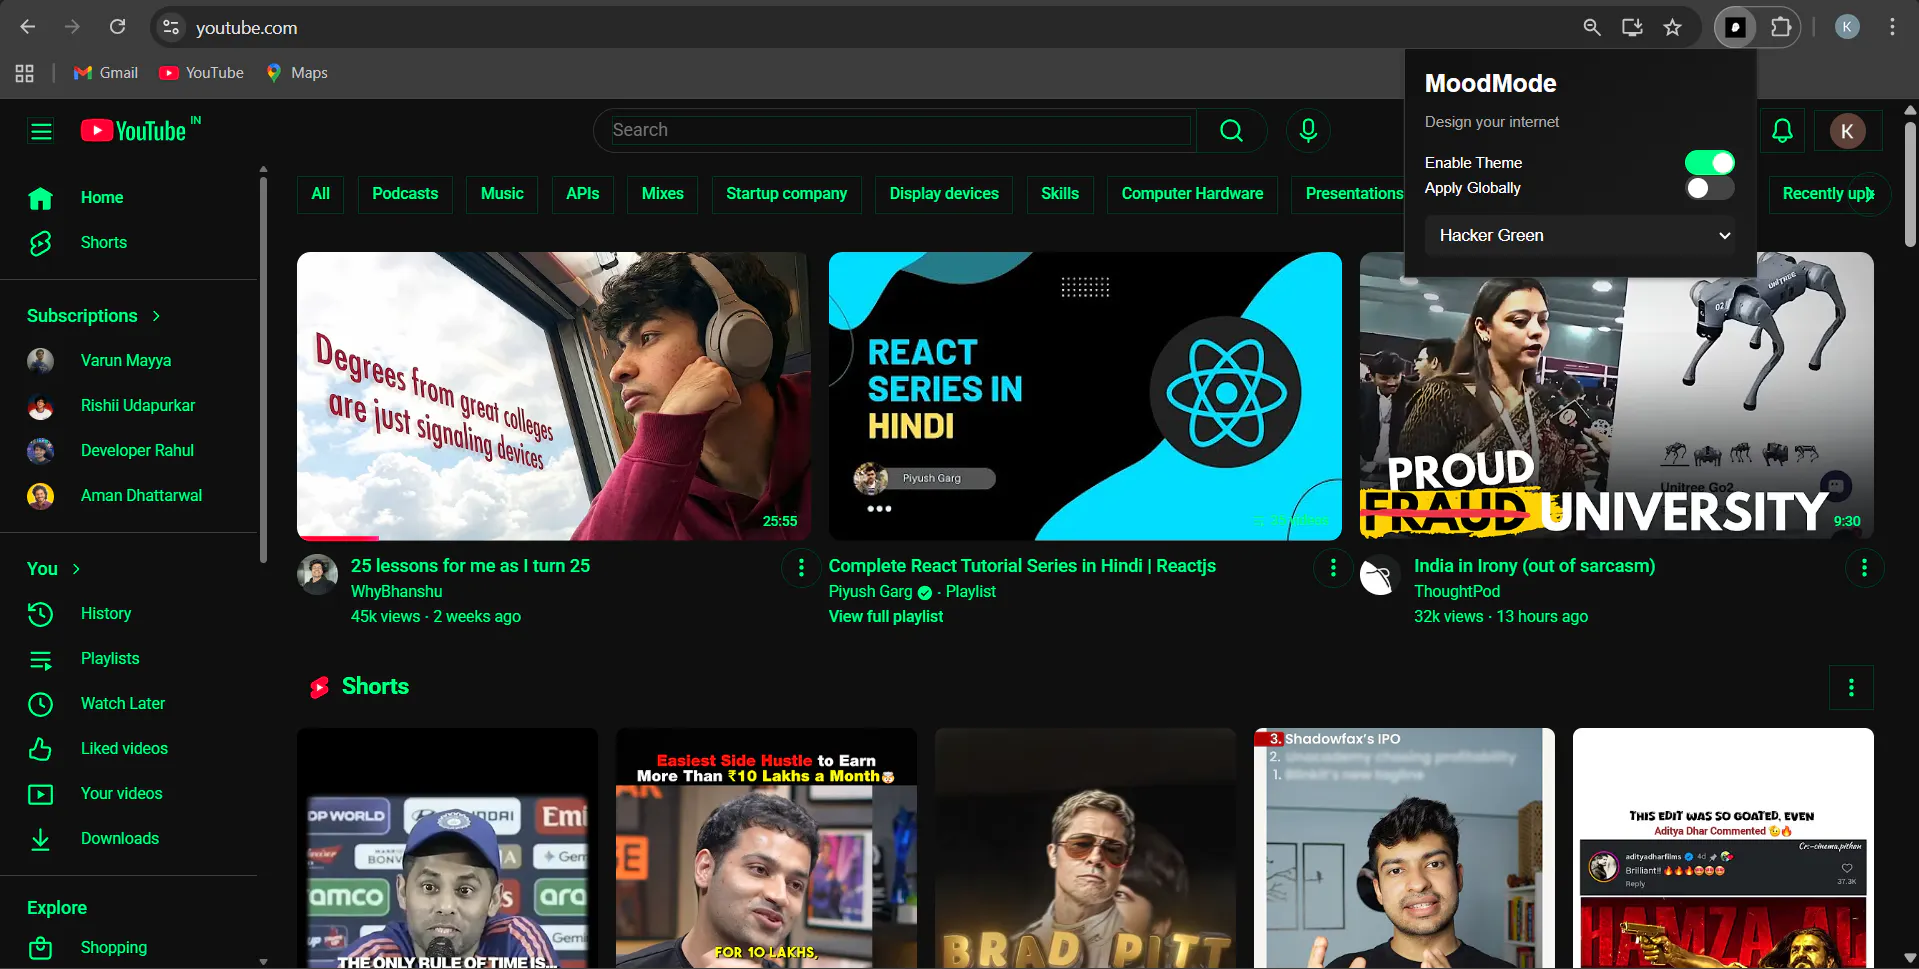This screenshot has width=1919, height=969.
Task: Click the MoodMode extension icon
Action: point(1735,27)
